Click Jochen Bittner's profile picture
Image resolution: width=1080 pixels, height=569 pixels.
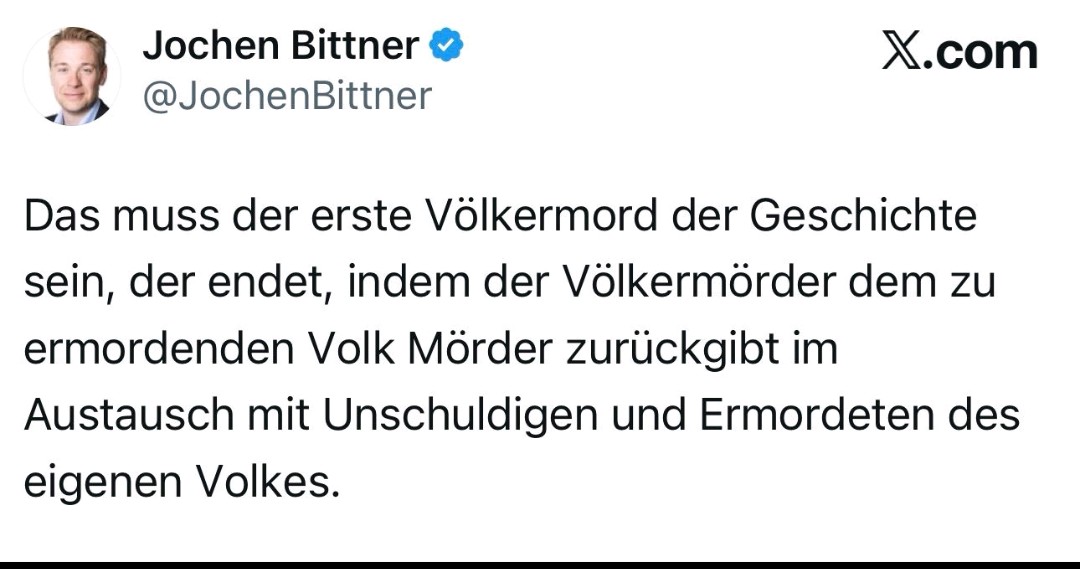[70, 76]
